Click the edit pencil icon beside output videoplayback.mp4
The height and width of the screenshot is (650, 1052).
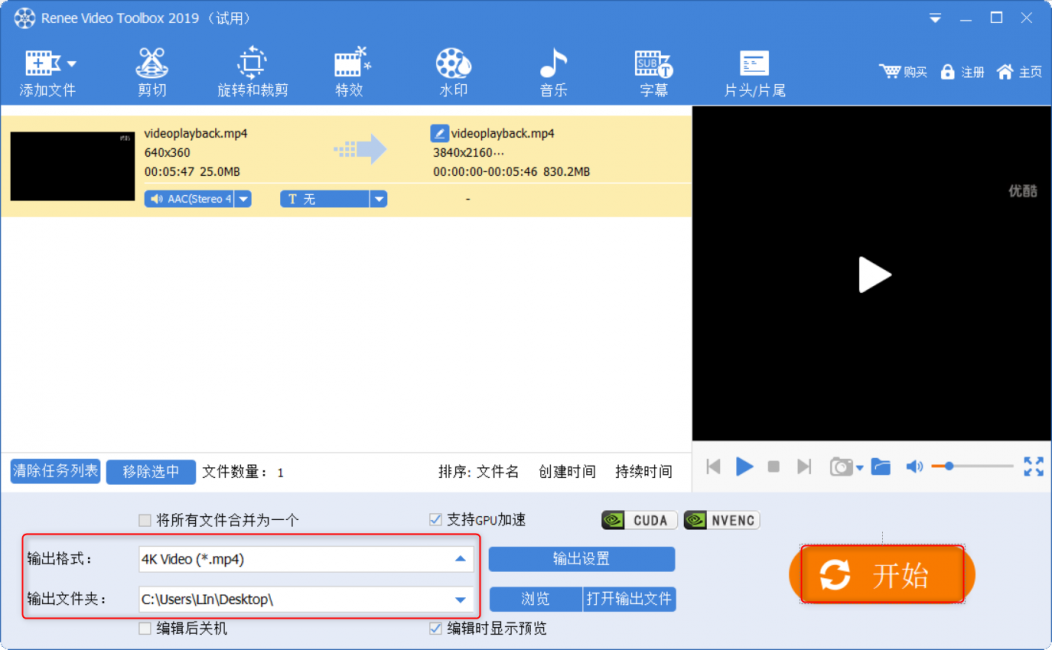pyautogui.click(x=439, y=133)
